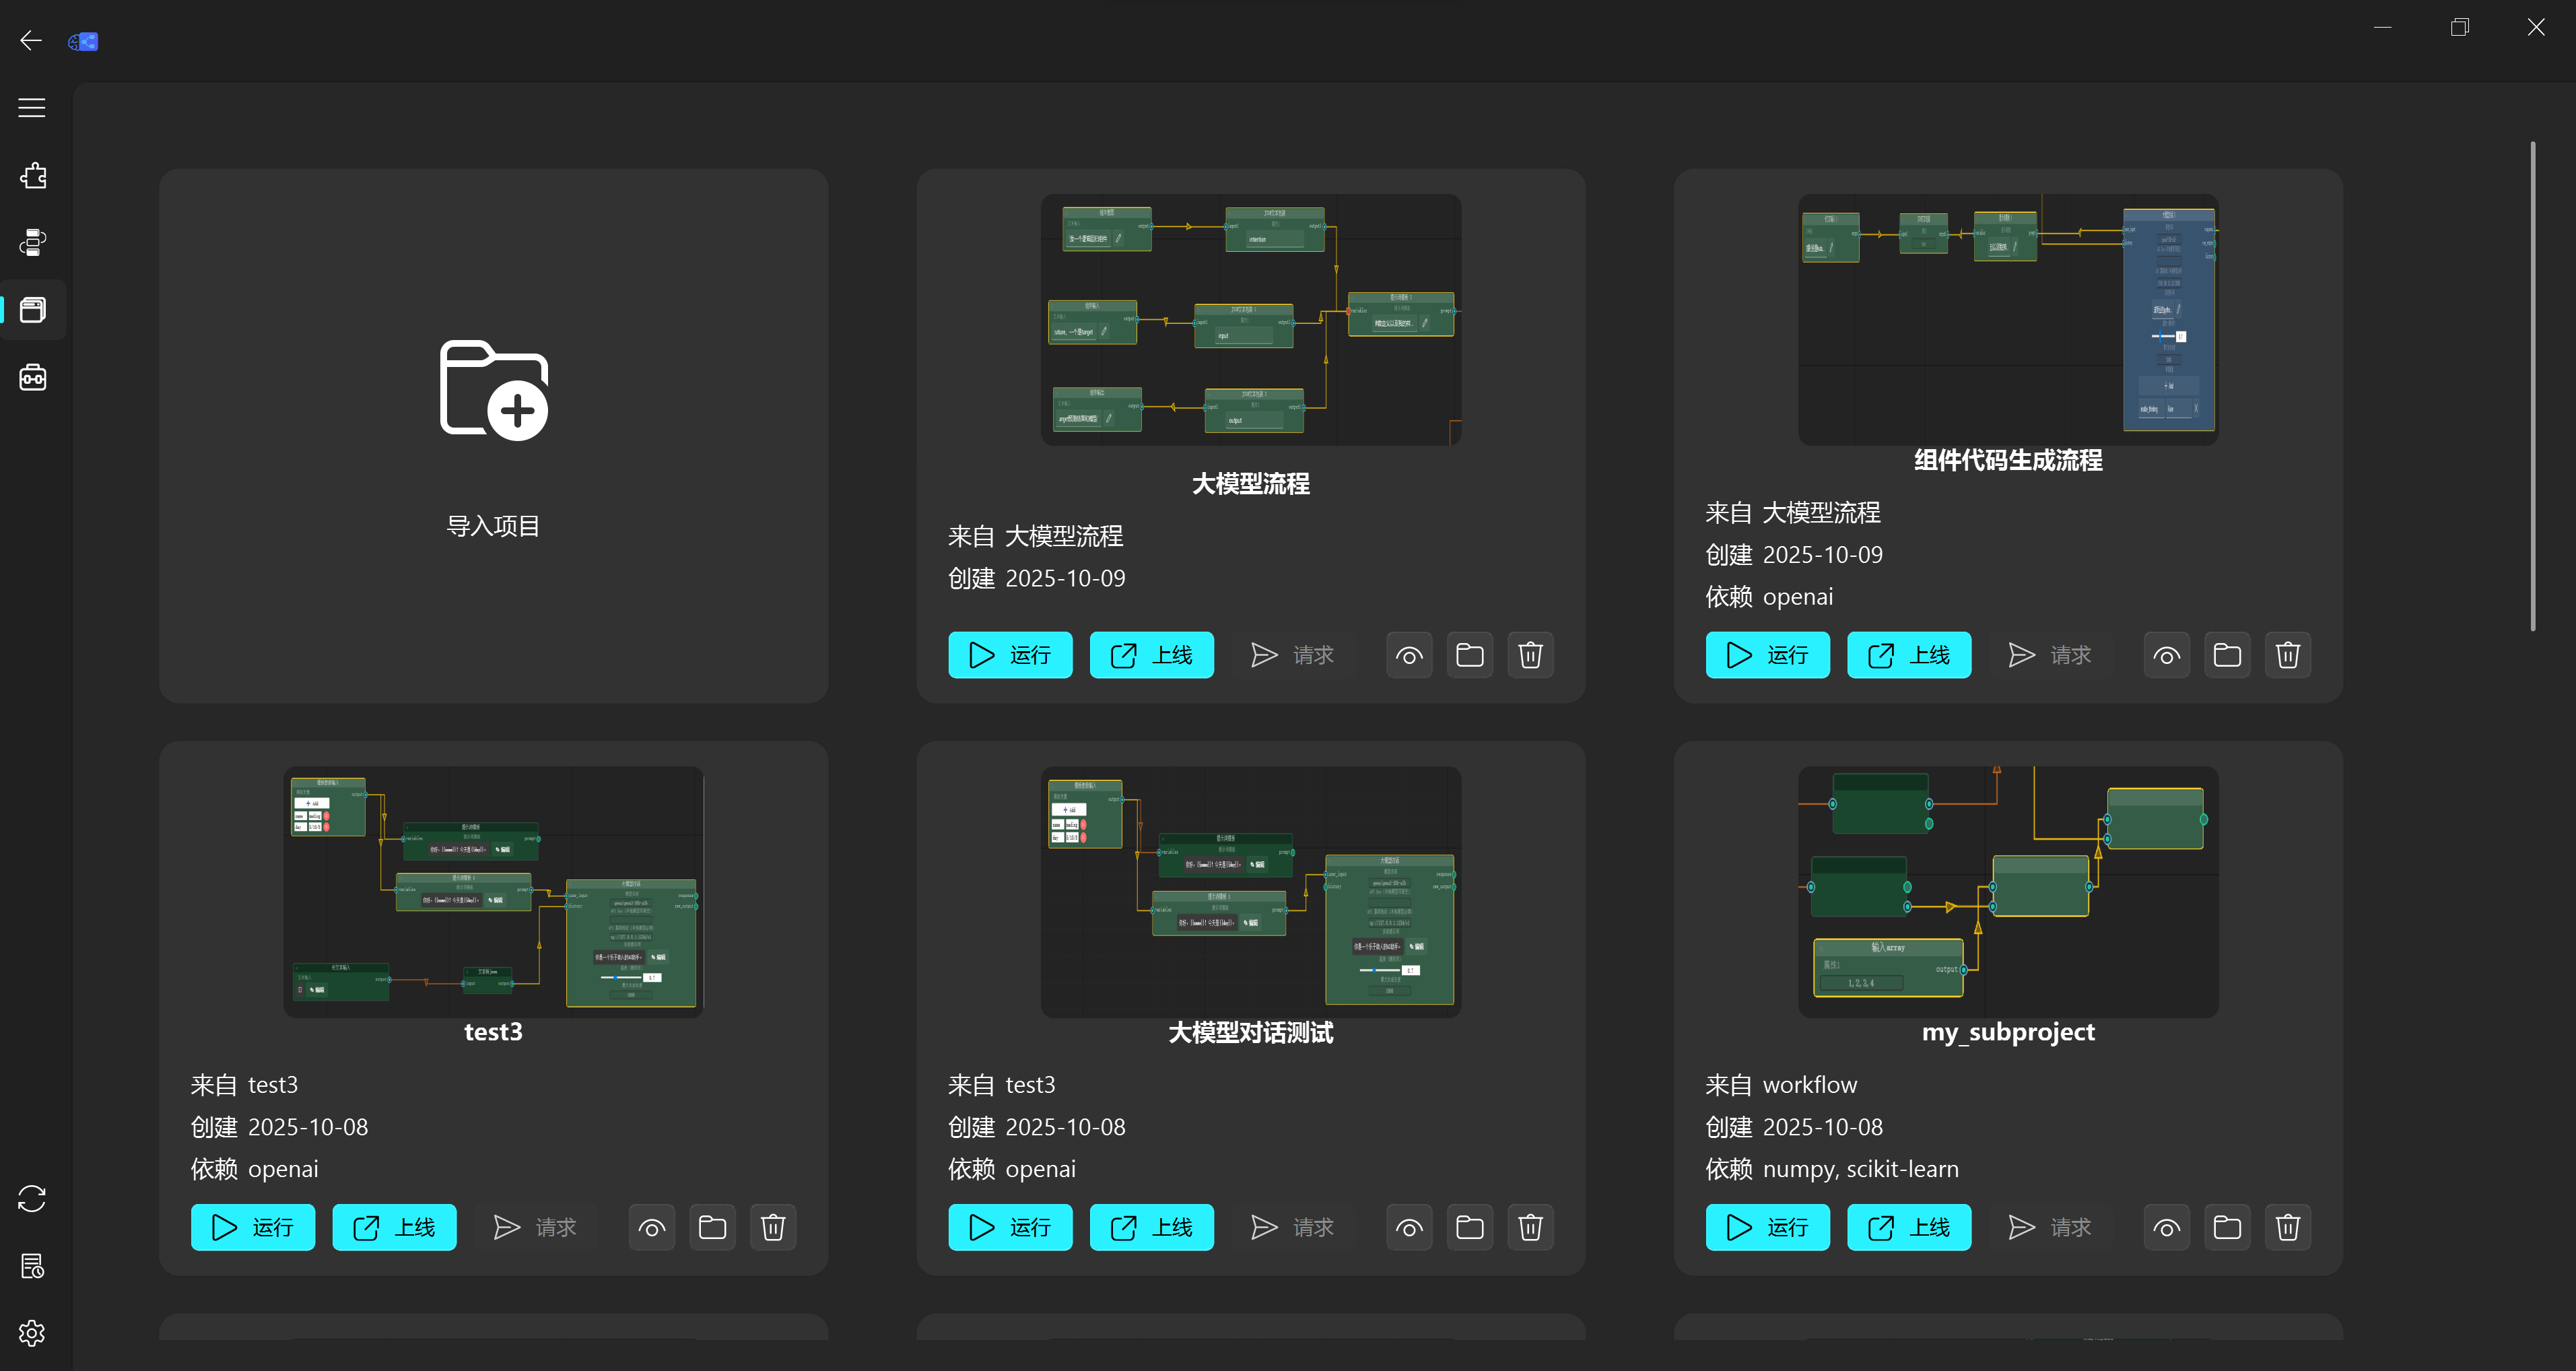Open the hamburger menu in sidebar
Screen dimensions: 2576x1371
32,108
